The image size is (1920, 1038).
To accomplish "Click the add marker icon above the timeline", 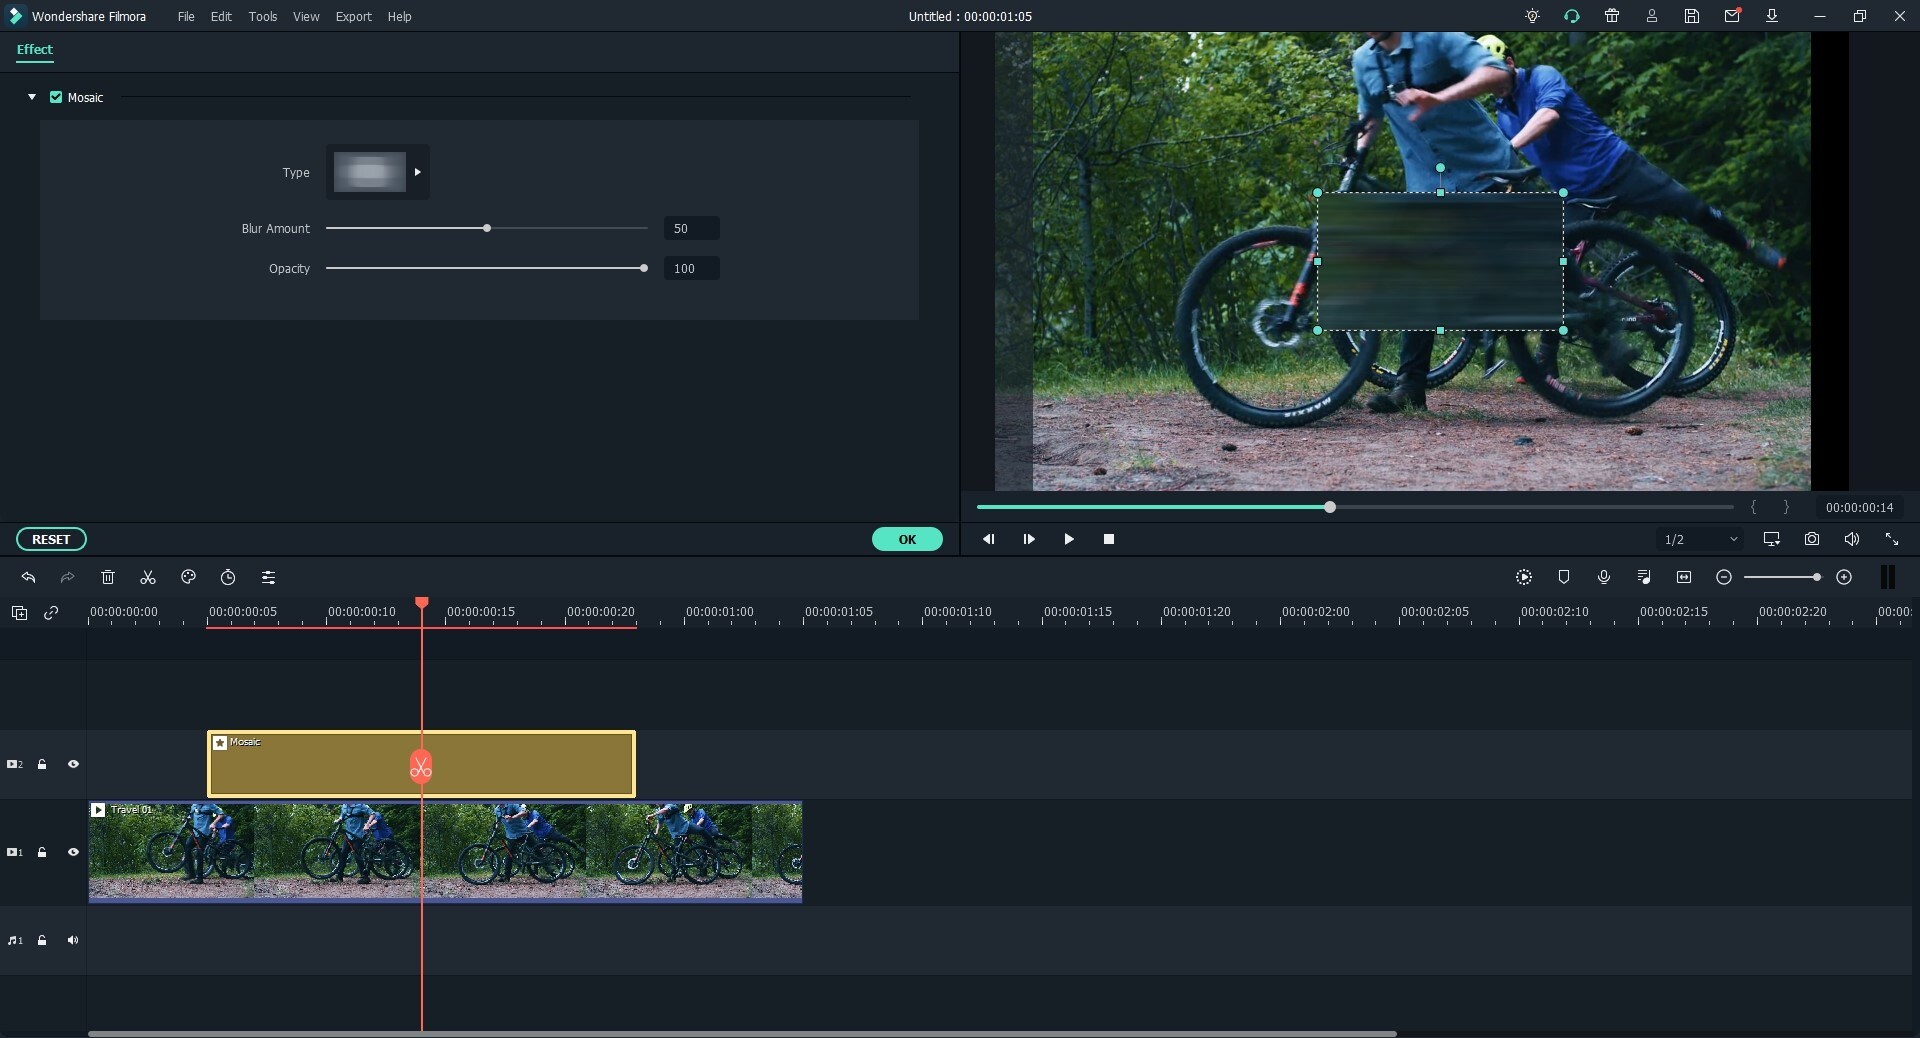I will [x=1564, y=577].
